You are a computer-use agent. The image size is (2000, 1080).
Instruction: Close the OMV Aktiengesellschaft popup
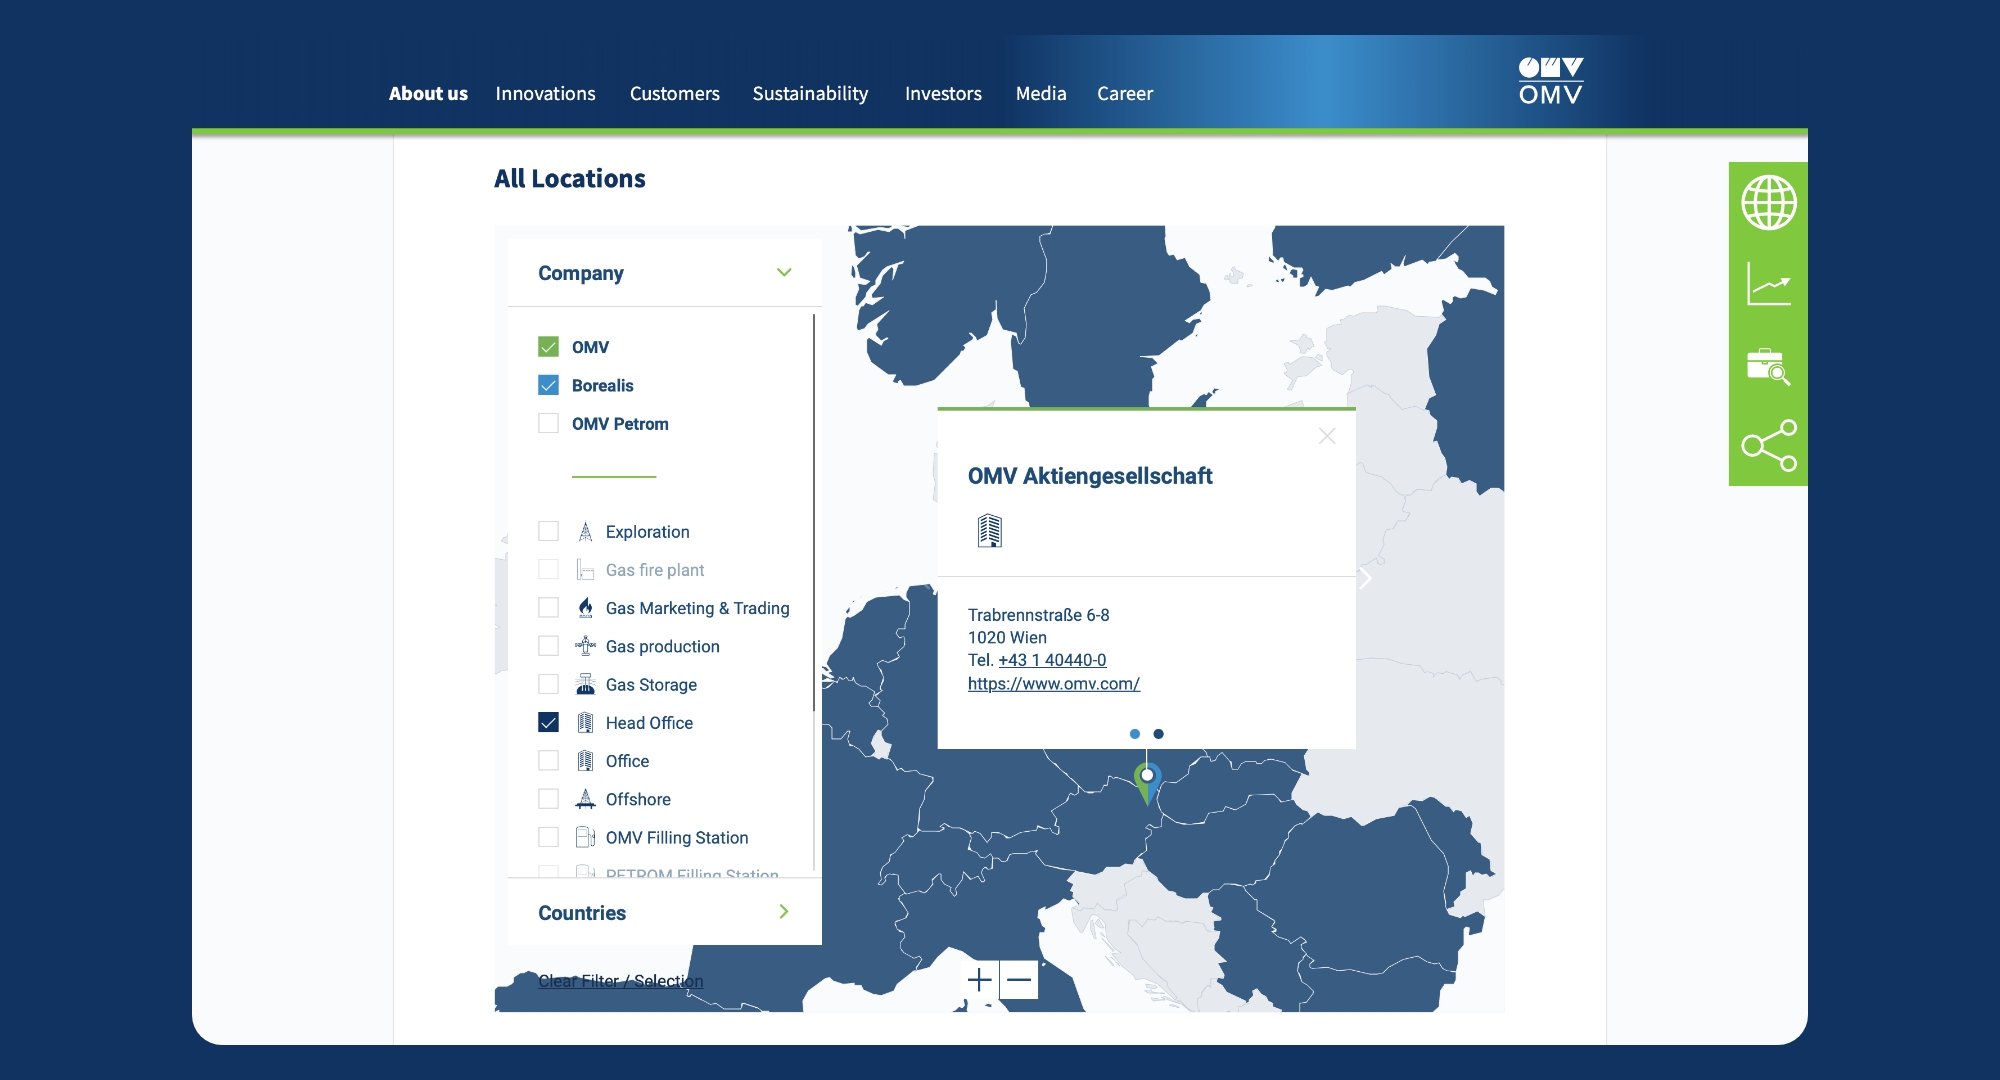pyautogui.click(x=1327, y=436)
